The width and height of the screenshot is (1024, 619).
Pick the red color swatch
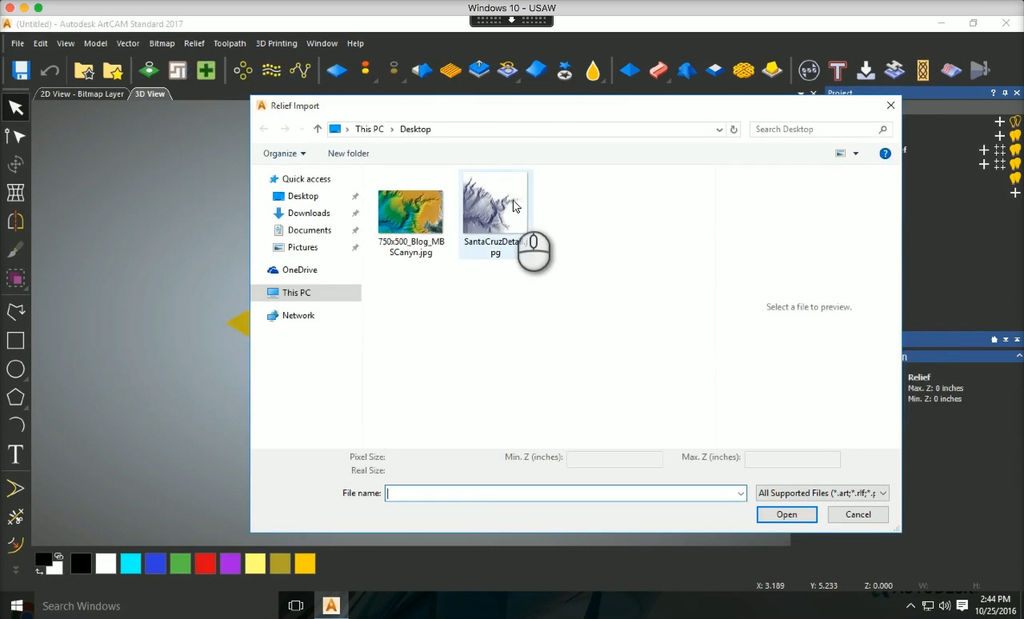tap(204, 563)
